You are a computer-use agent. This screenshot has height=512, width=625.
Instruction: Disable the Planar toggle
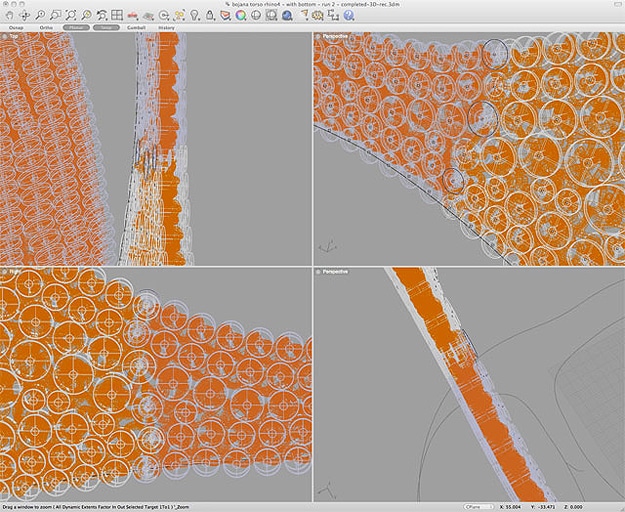coord(76,28)
